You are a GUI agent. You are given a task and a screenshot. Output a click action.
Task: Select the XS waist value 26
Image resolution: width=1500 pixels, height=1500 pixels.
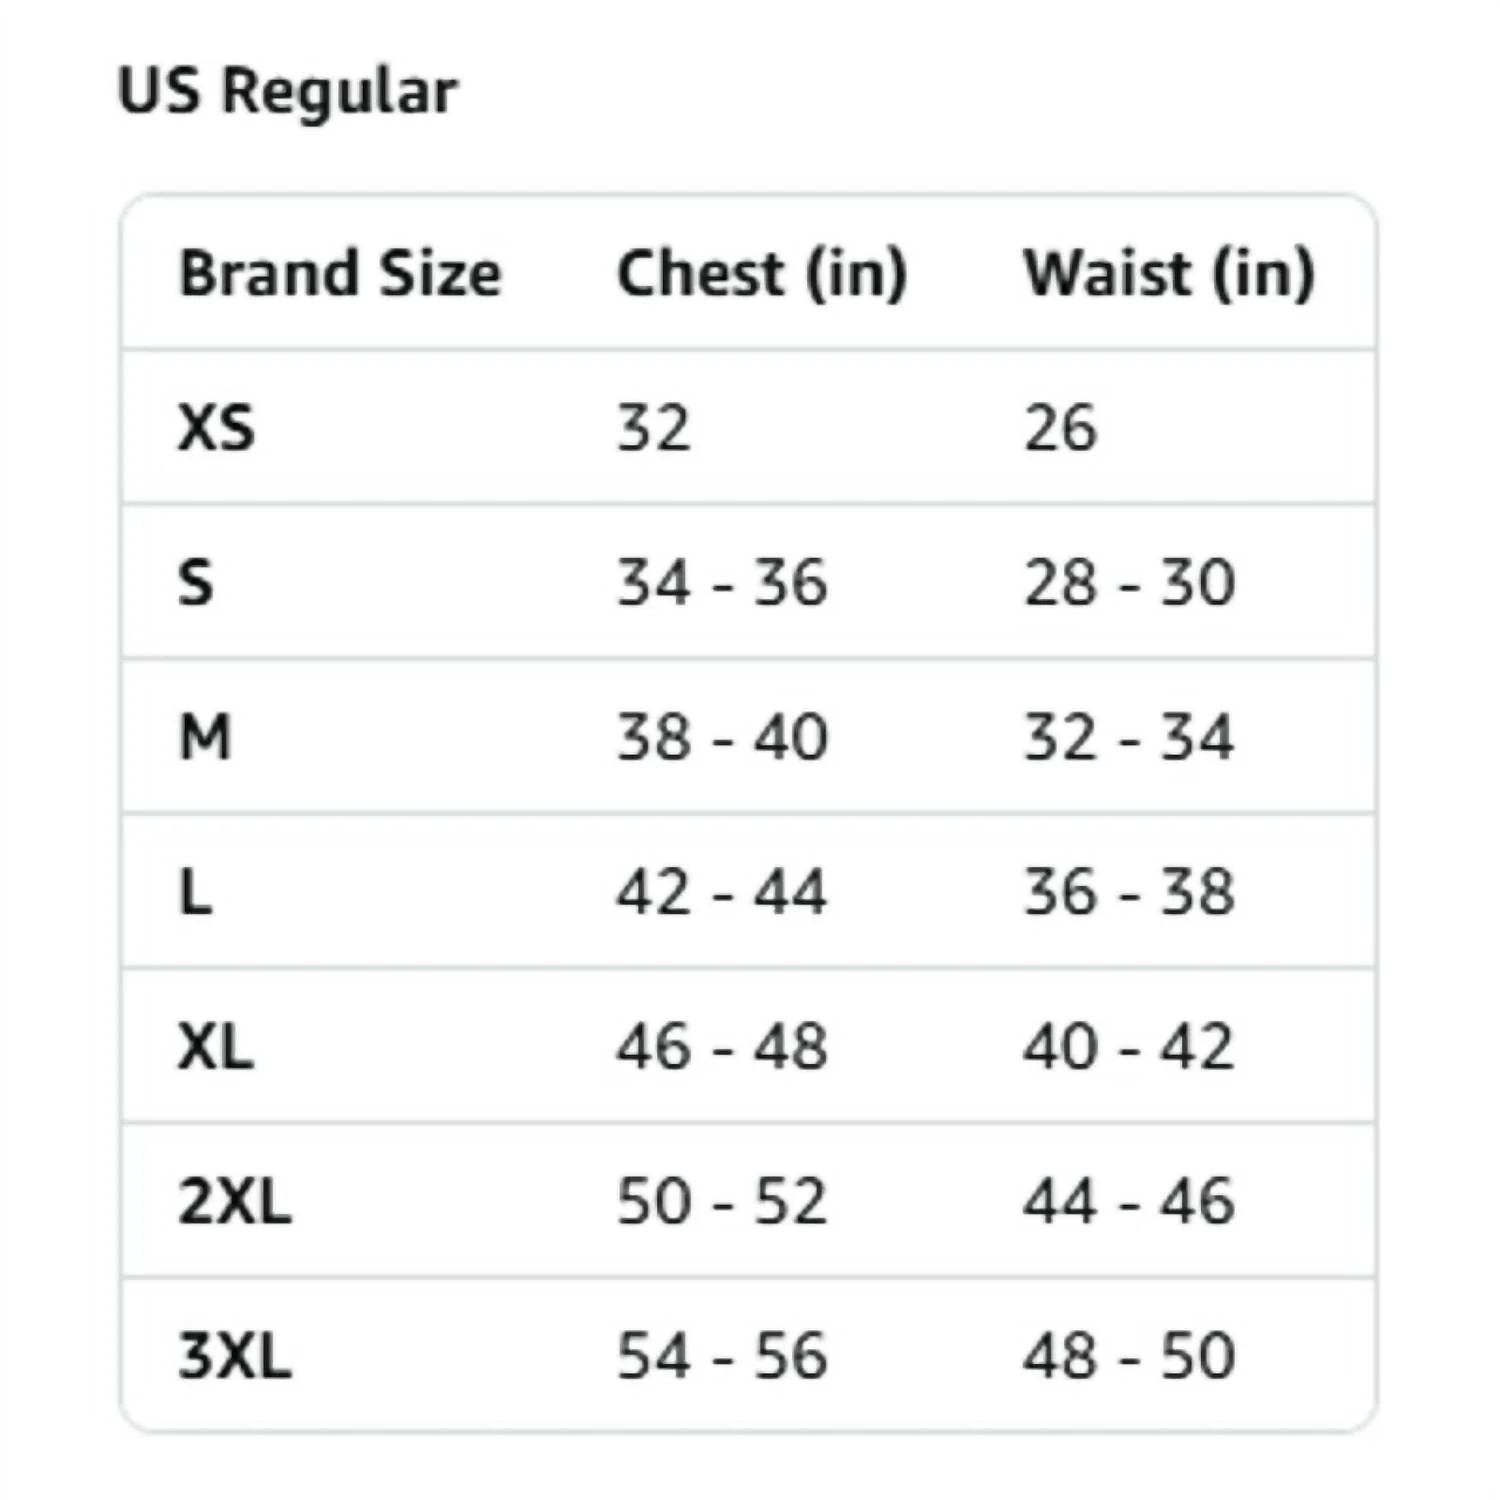[1060, 428]
